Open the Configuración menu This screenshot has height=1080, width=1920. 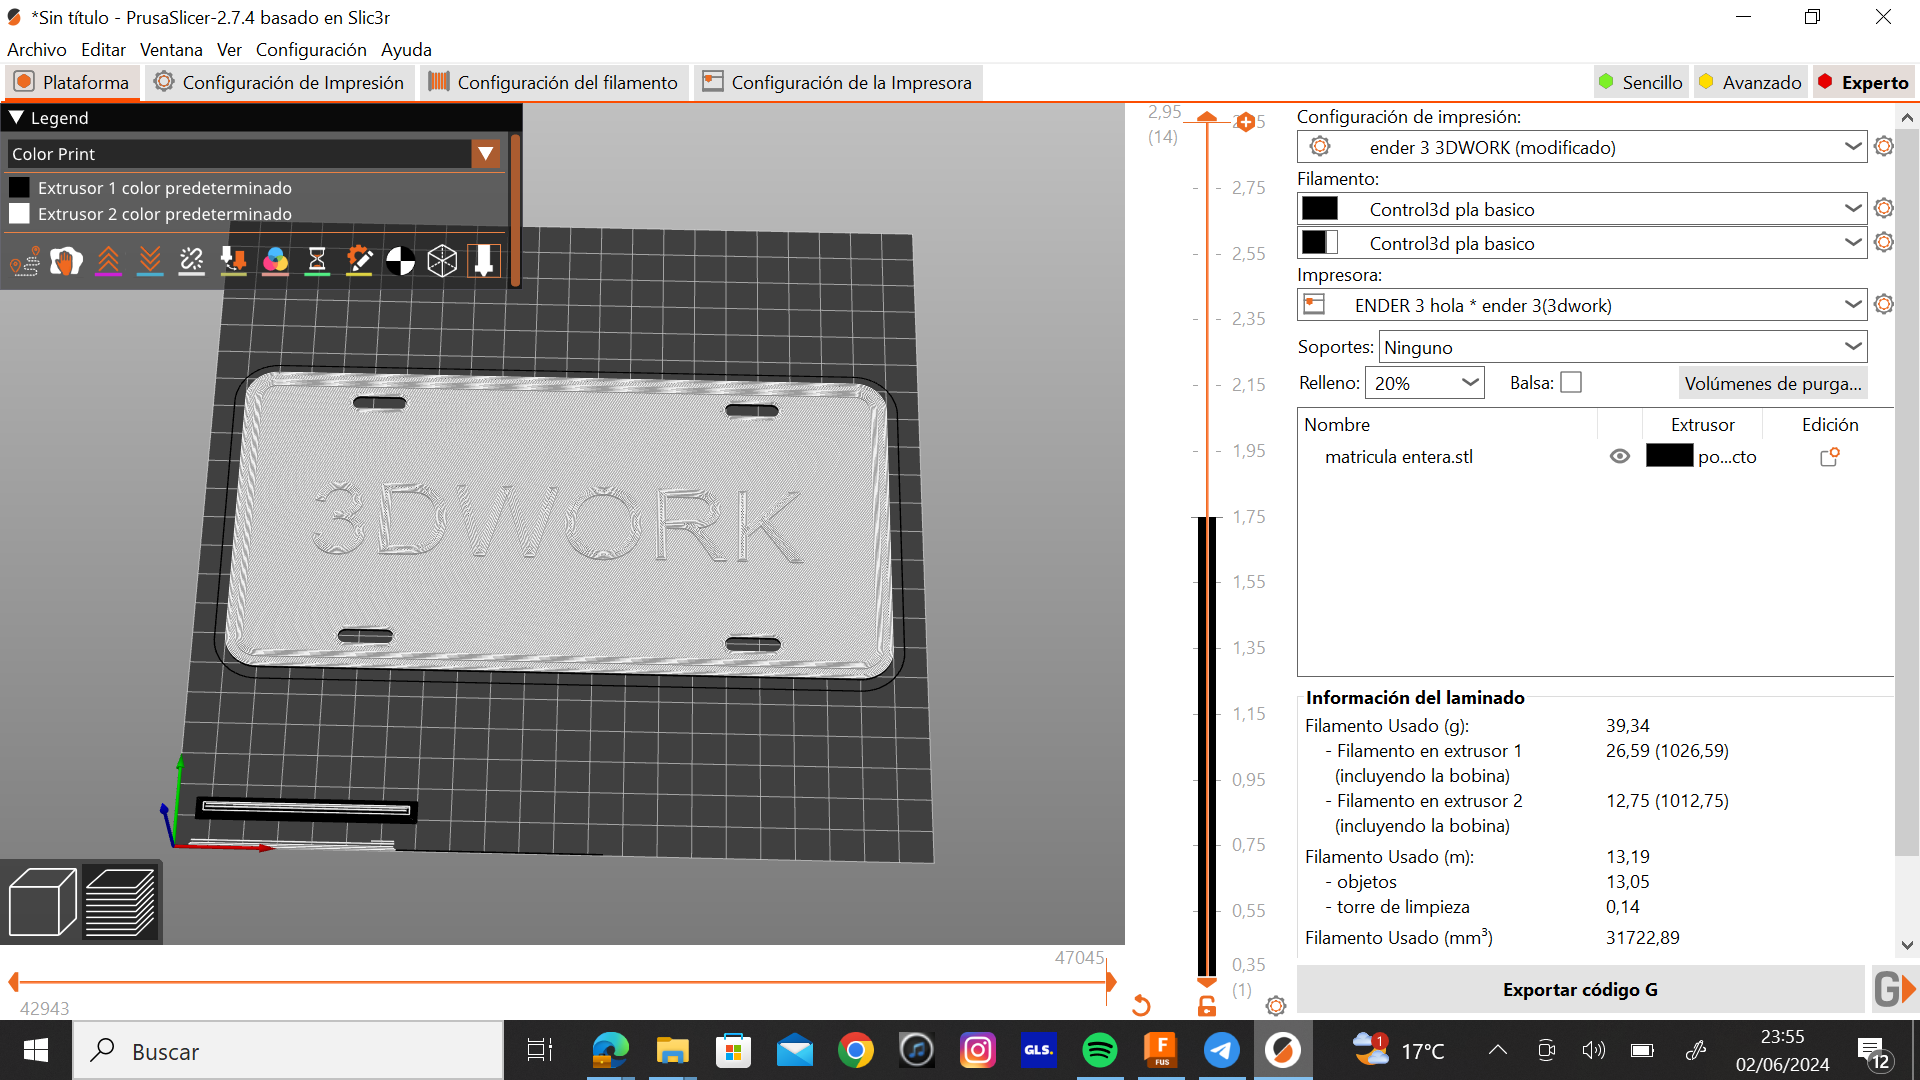311,50
